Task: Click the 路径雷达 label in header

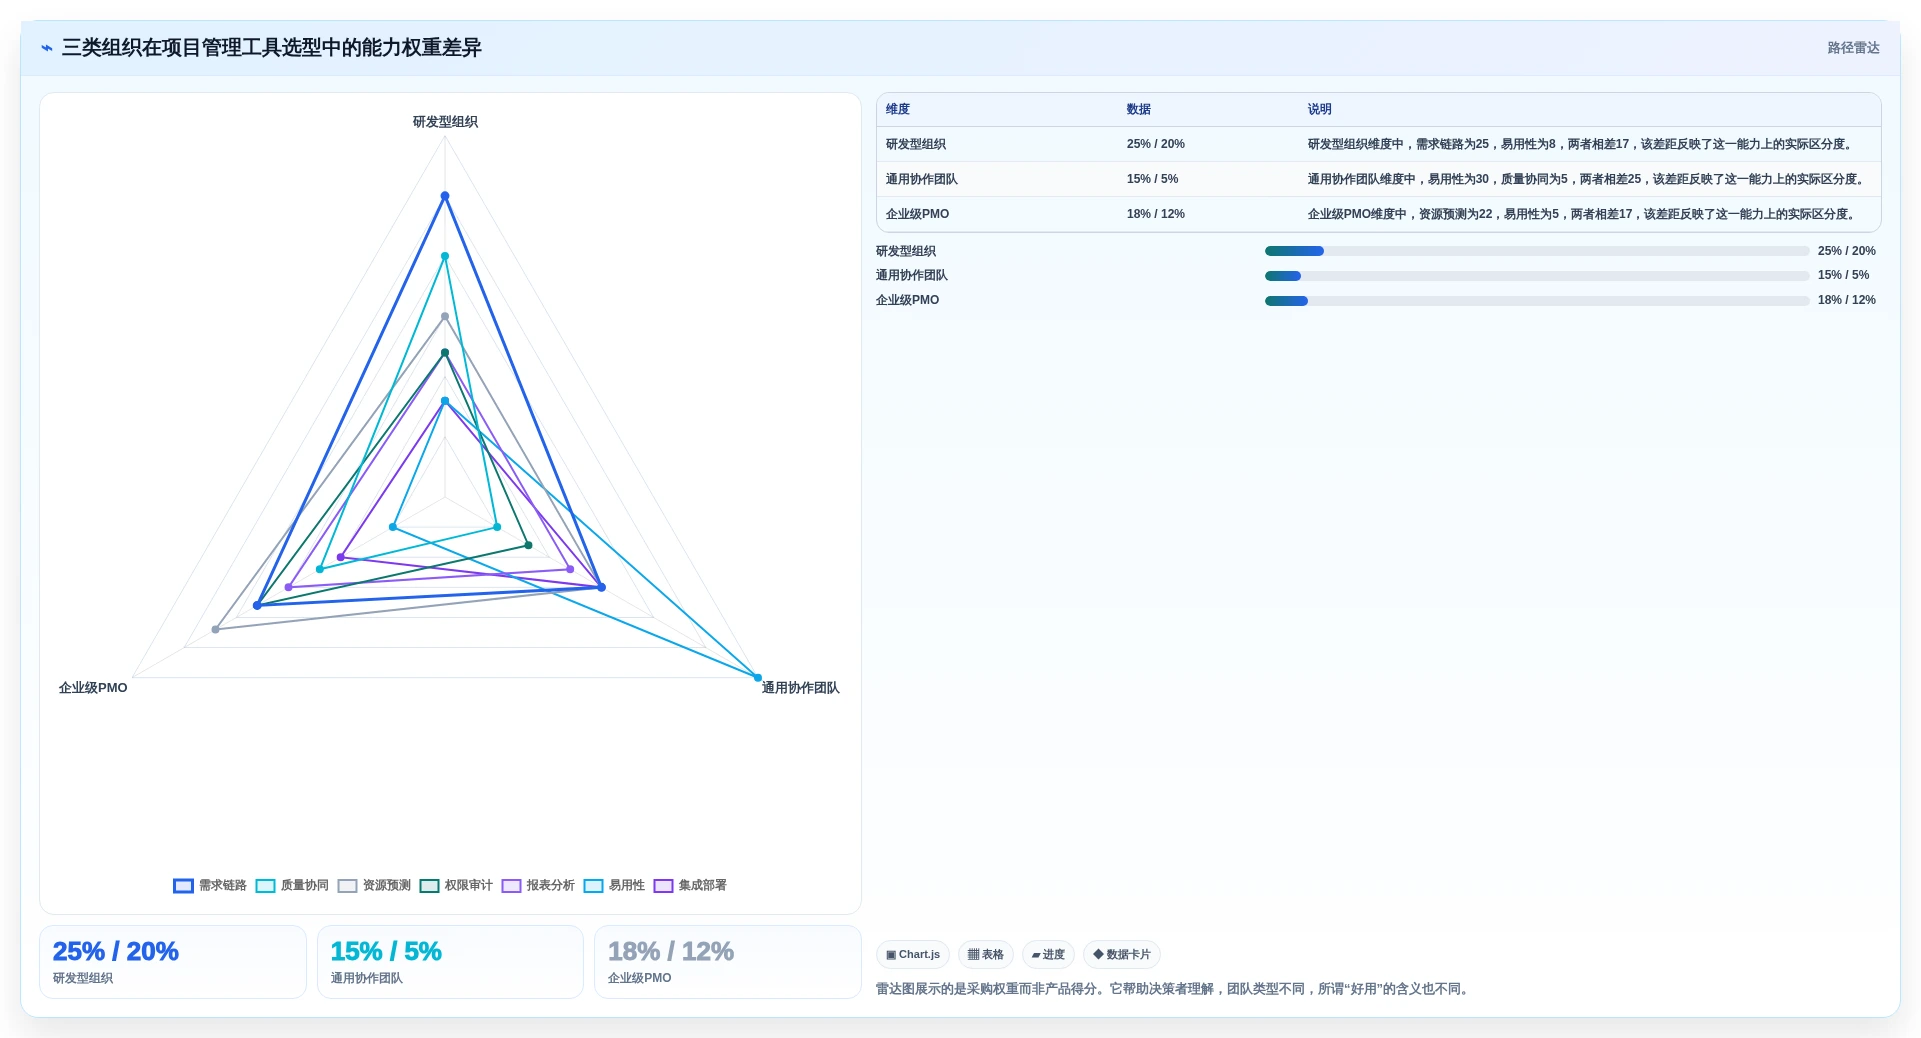Action: [x=1853, y=48]
